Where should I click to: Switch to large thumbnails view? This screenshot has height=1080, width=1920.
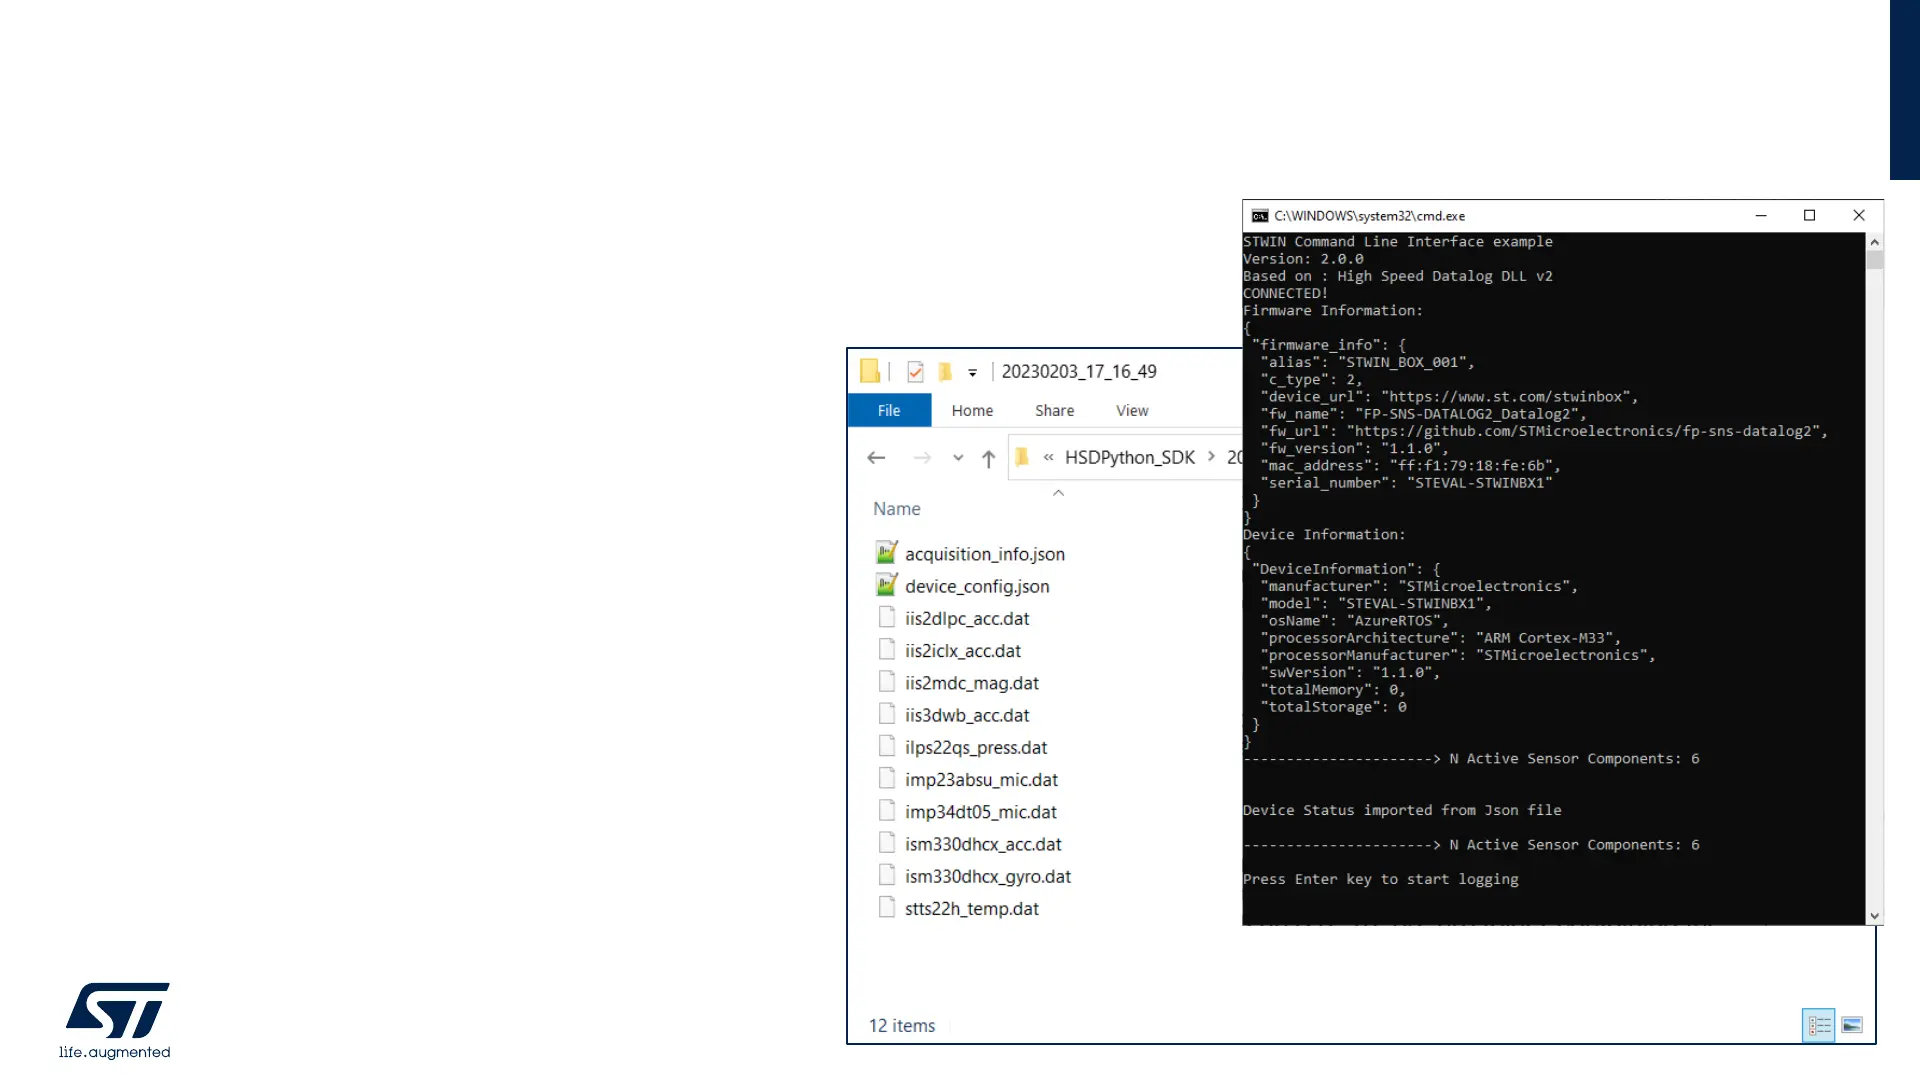(x=1852, y=1025)
